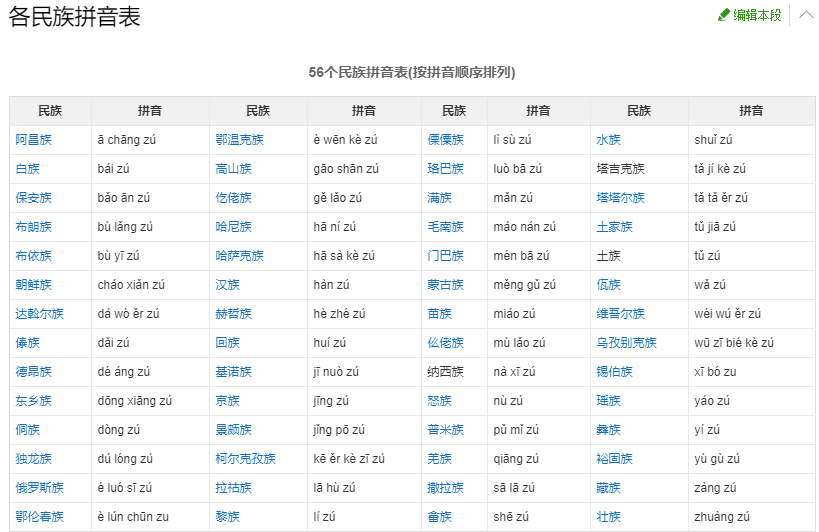Image resolution: width=819 pixels, height=532 pixels.
Task: Open the 珞巴族 link
Action: pos(446,169)
